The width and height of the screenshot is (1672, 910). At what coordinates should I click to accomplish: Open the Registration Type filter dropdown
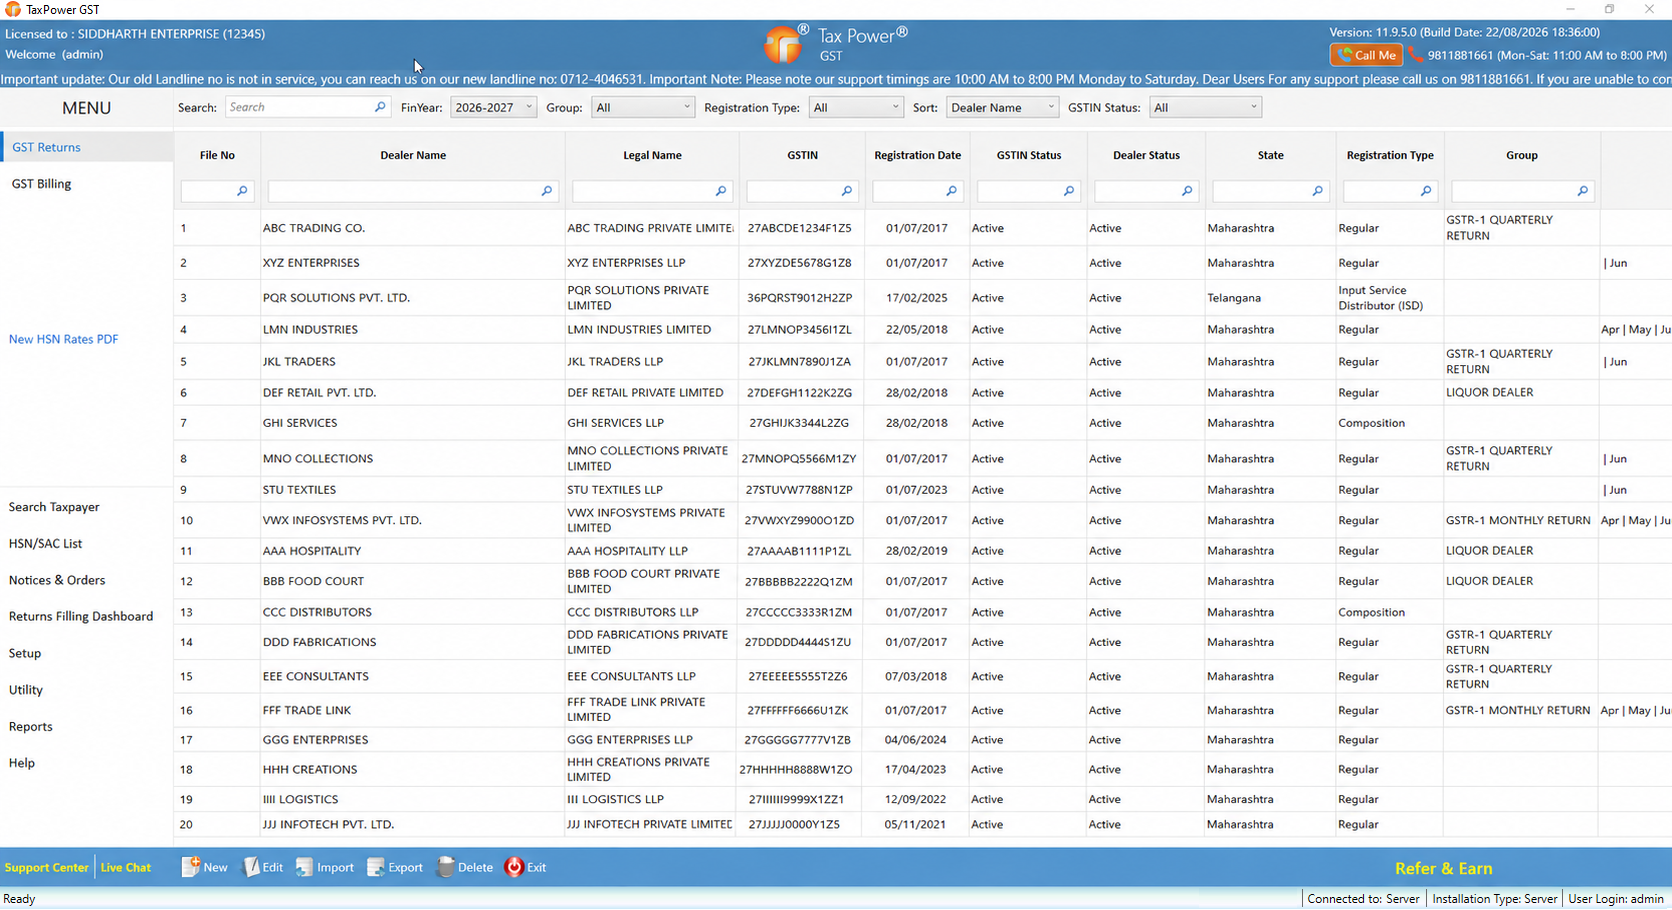856,107
